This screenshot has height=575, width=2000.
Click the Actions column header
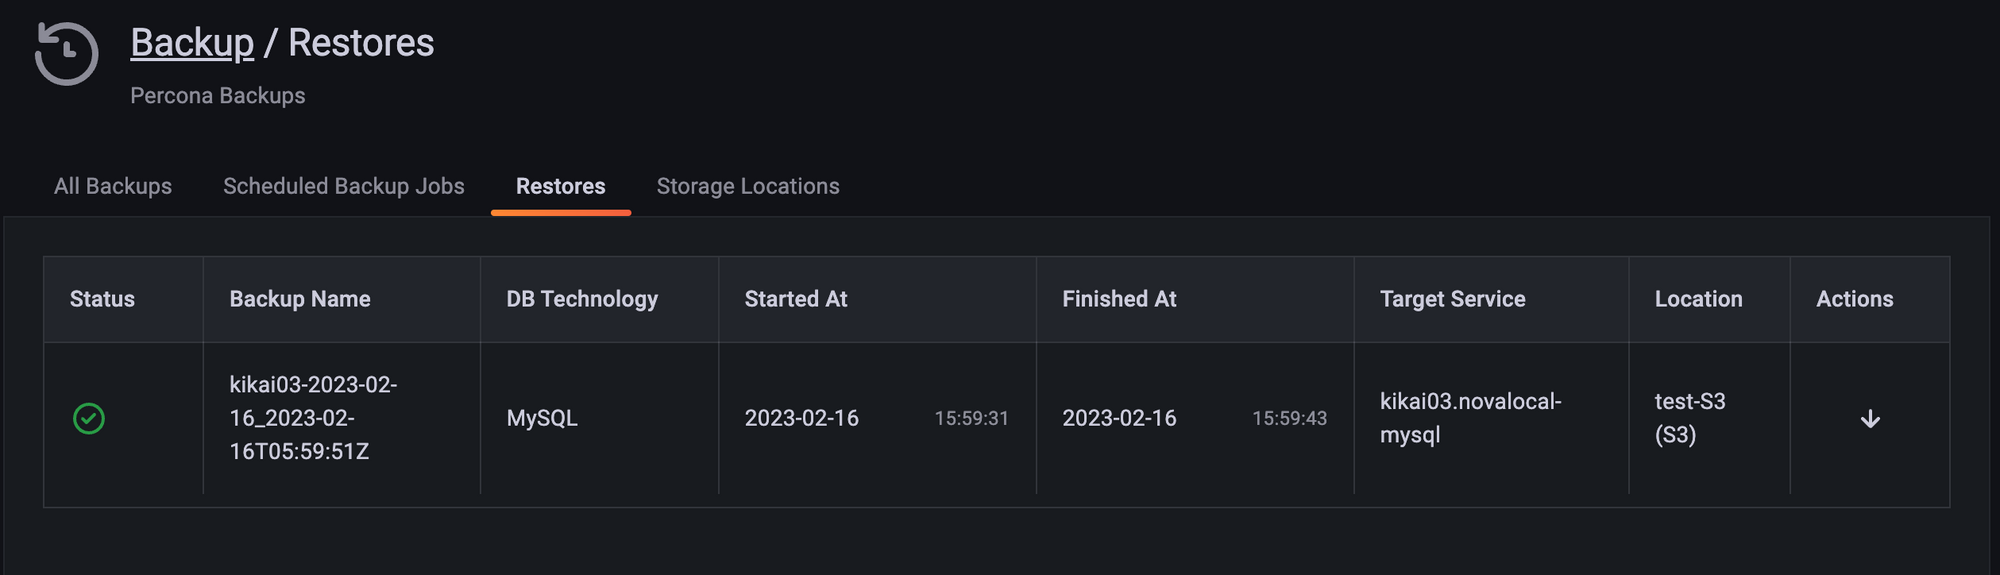[x=1855, y=299]
